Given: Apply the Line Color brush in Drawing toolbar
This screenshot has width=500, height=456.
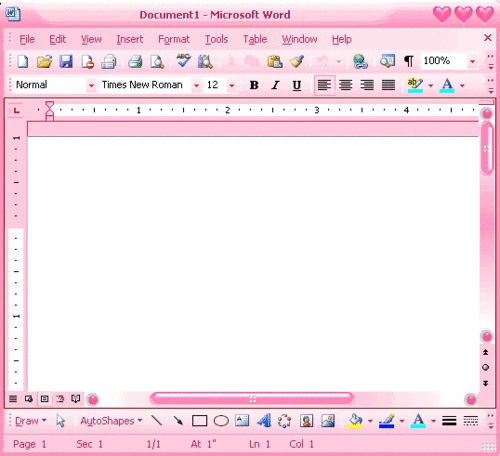Looking at the screenshot, I should (x=387, y=421).
